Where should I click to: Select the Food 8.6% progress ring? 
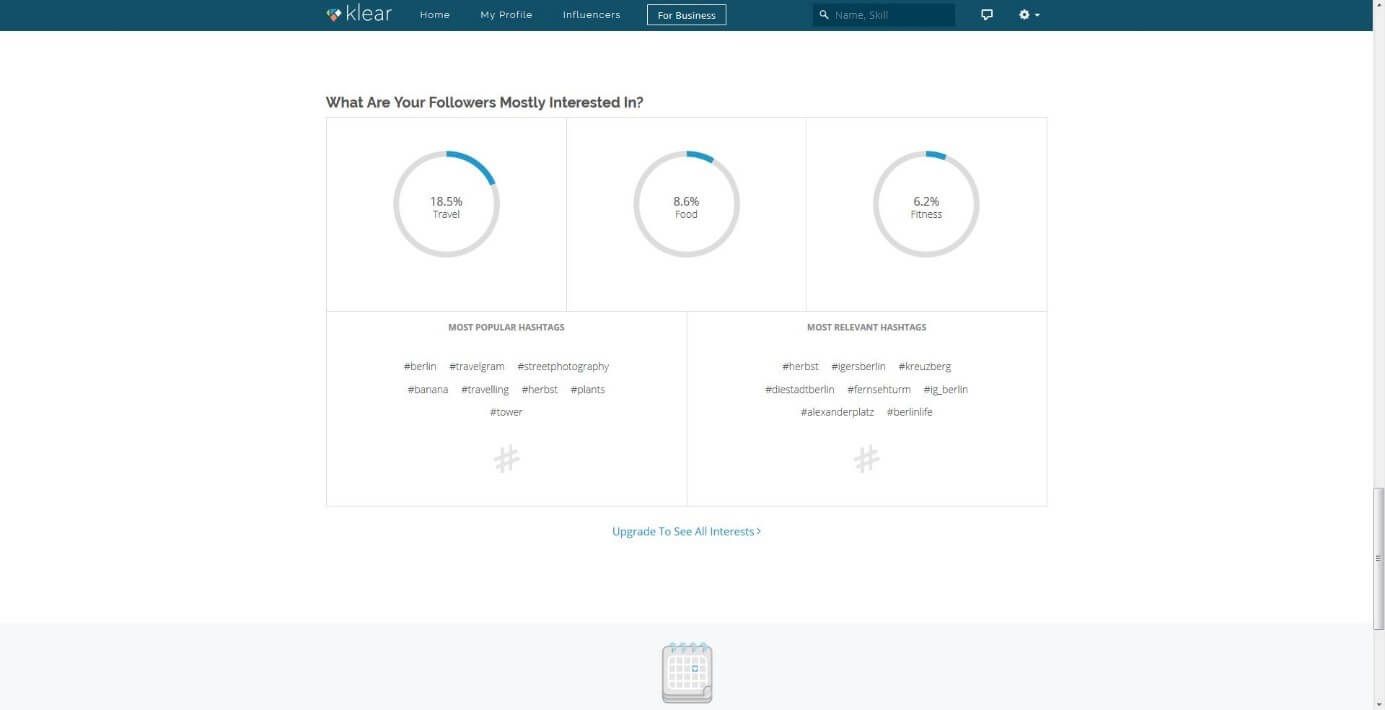click(686, 204)
